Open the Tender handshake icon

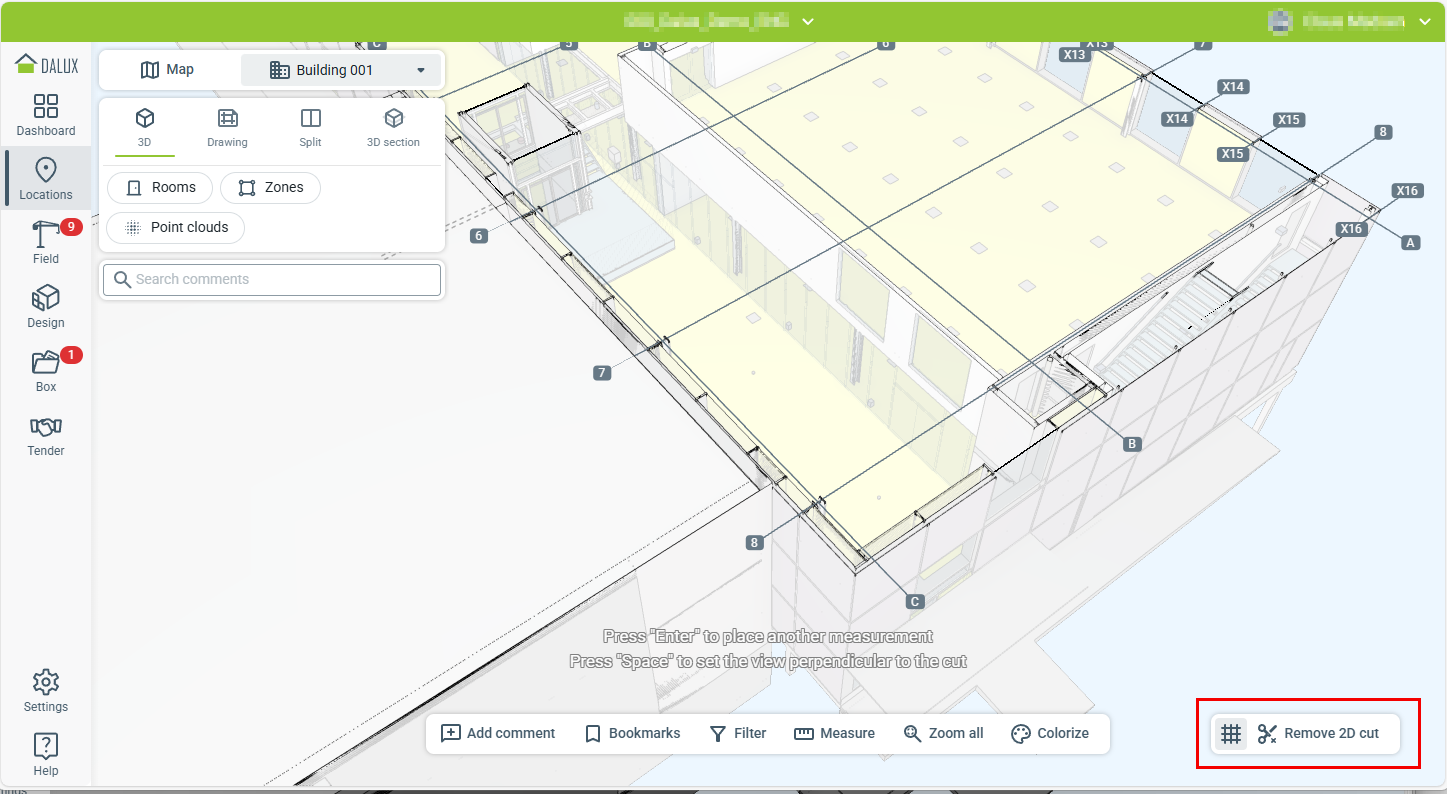[x=46, y=435]
